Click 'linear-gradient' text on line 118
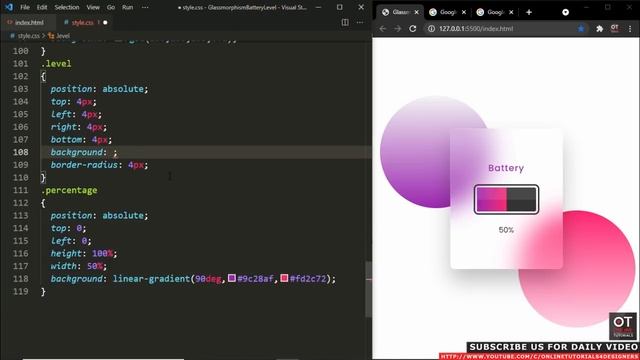This screenshot has height=360, width=640. coord(151,279)
